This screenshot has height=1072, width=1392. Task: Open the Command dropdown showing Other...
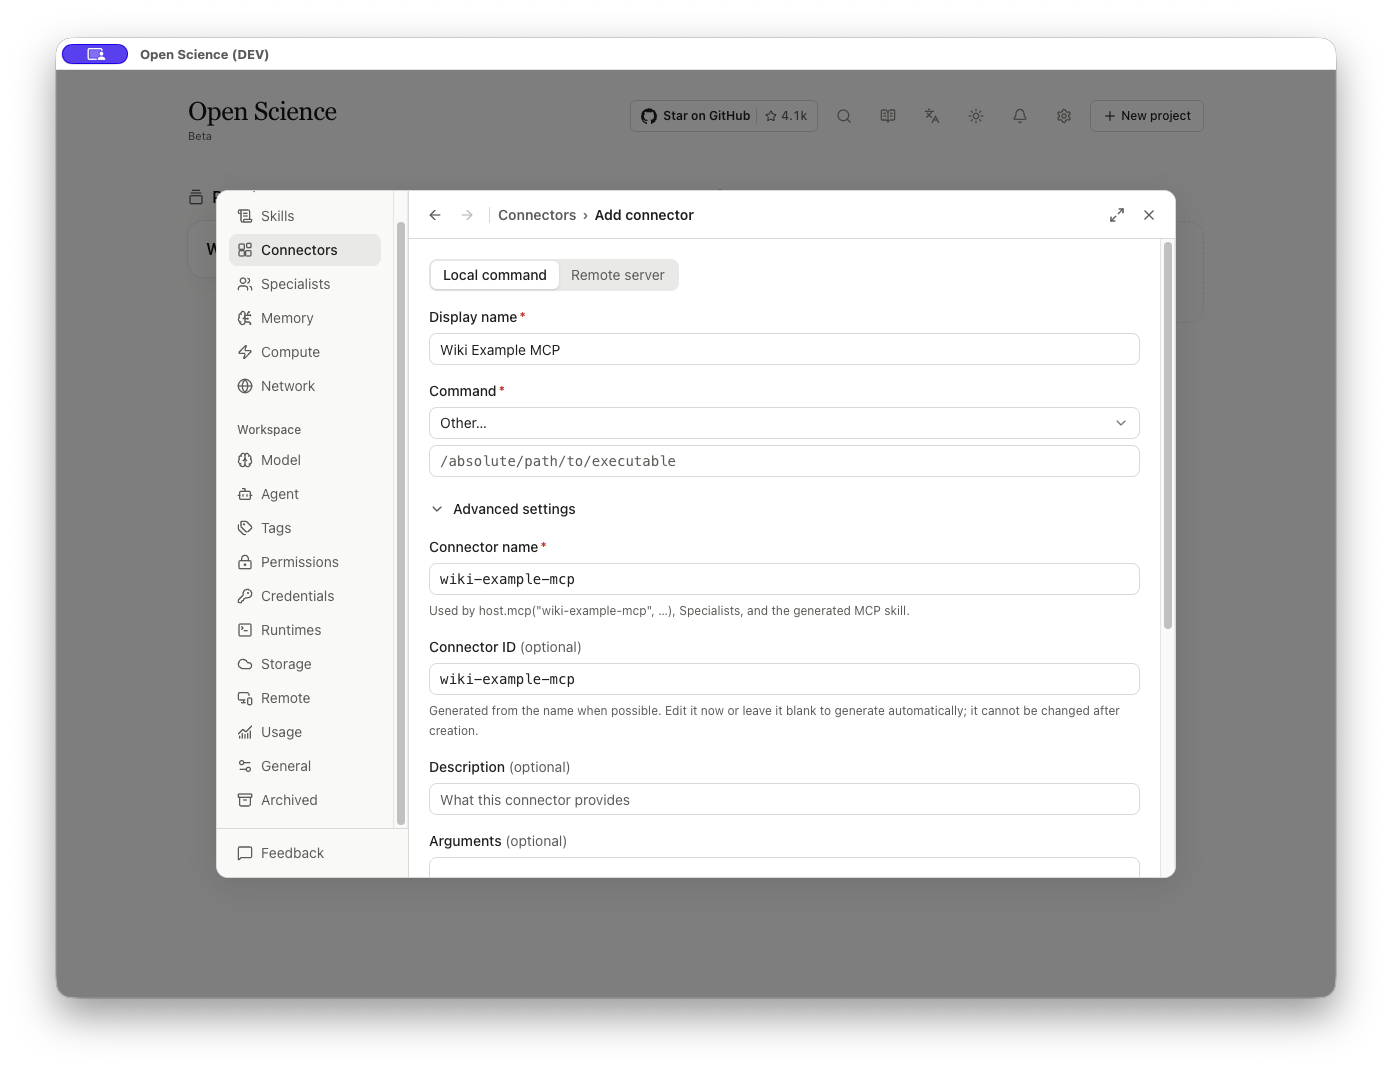point(784,423)
